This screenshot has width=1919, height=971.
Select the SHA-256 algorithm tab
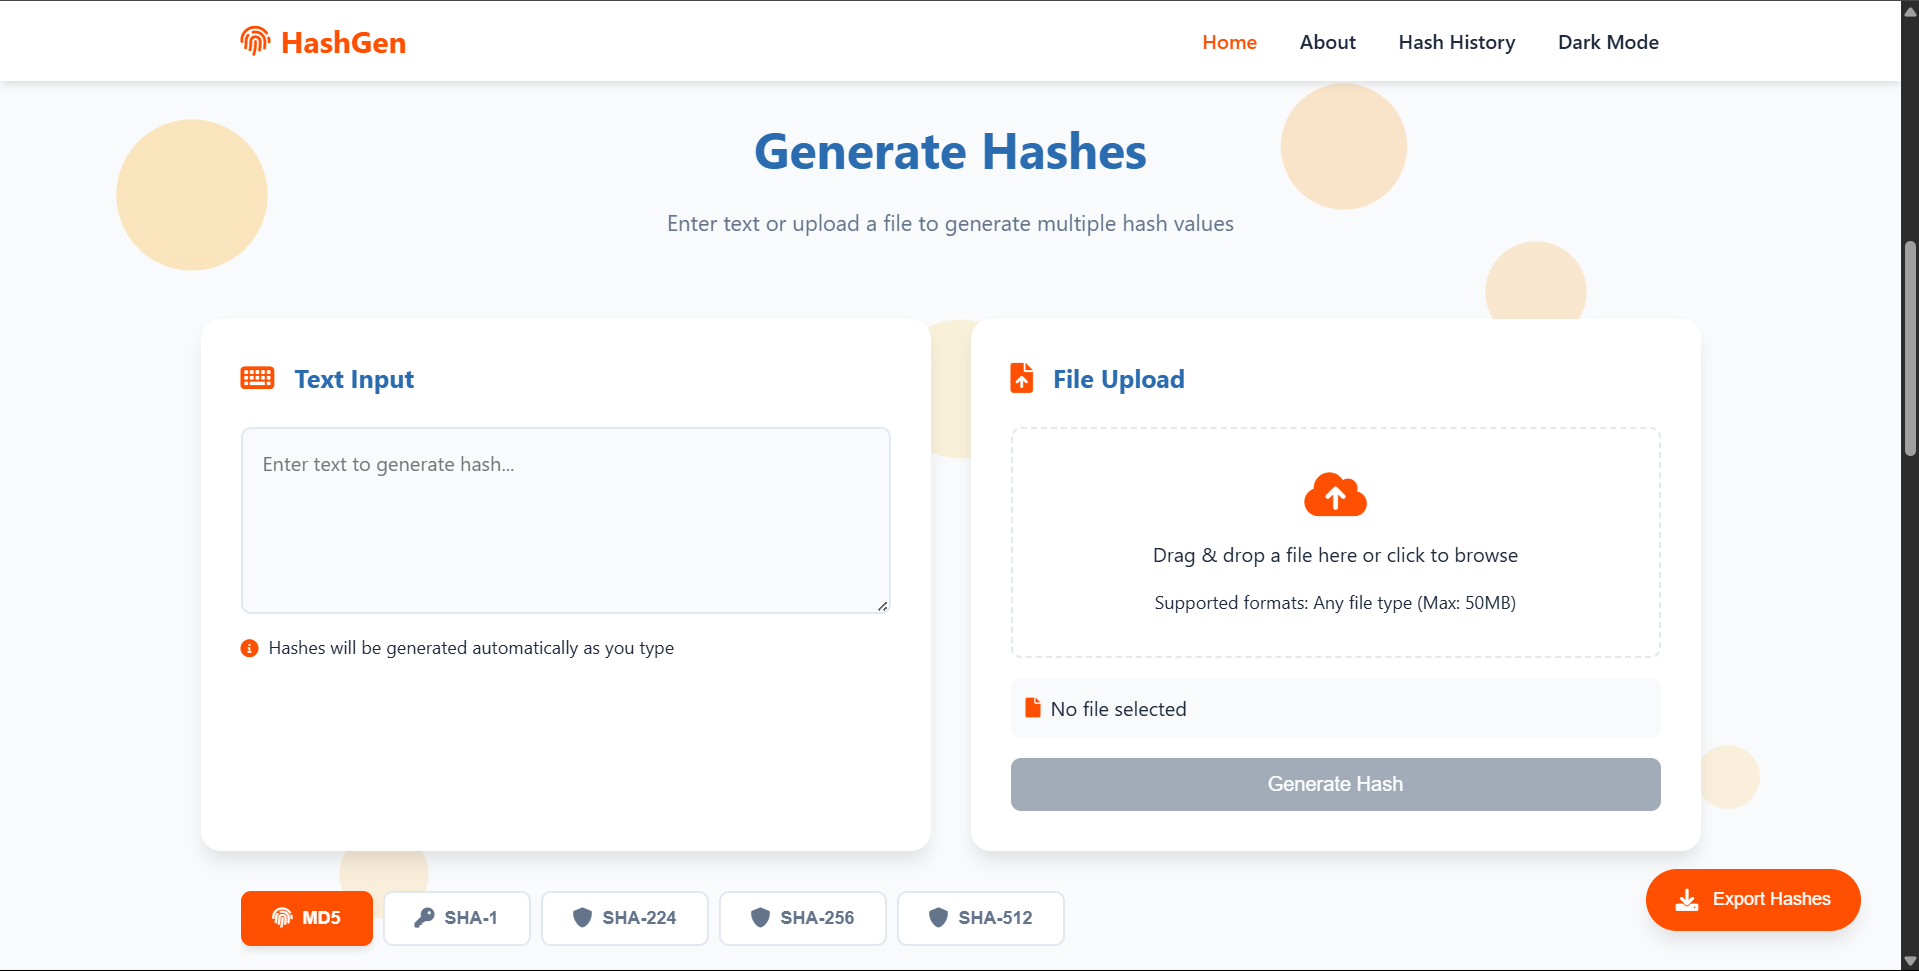click(803, 918)
